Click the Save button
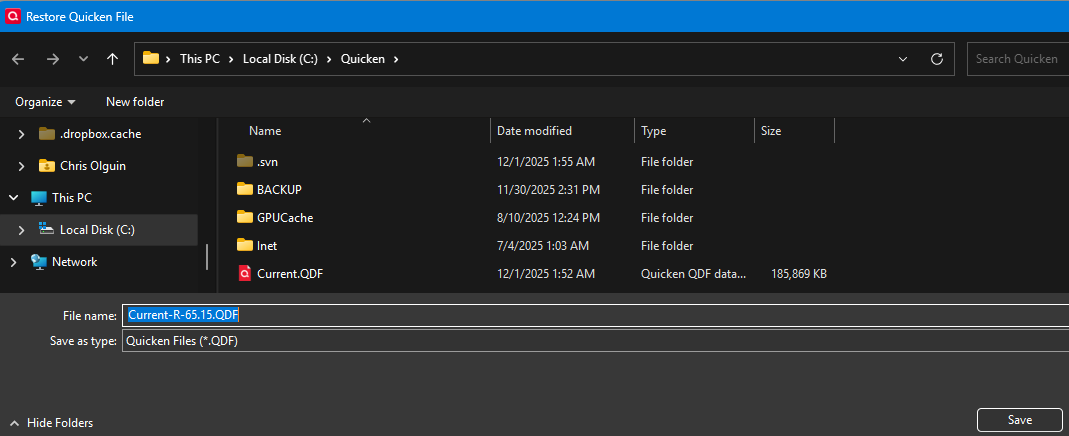Viewport: 1069px width, 436px height. tap(1019, 420)
